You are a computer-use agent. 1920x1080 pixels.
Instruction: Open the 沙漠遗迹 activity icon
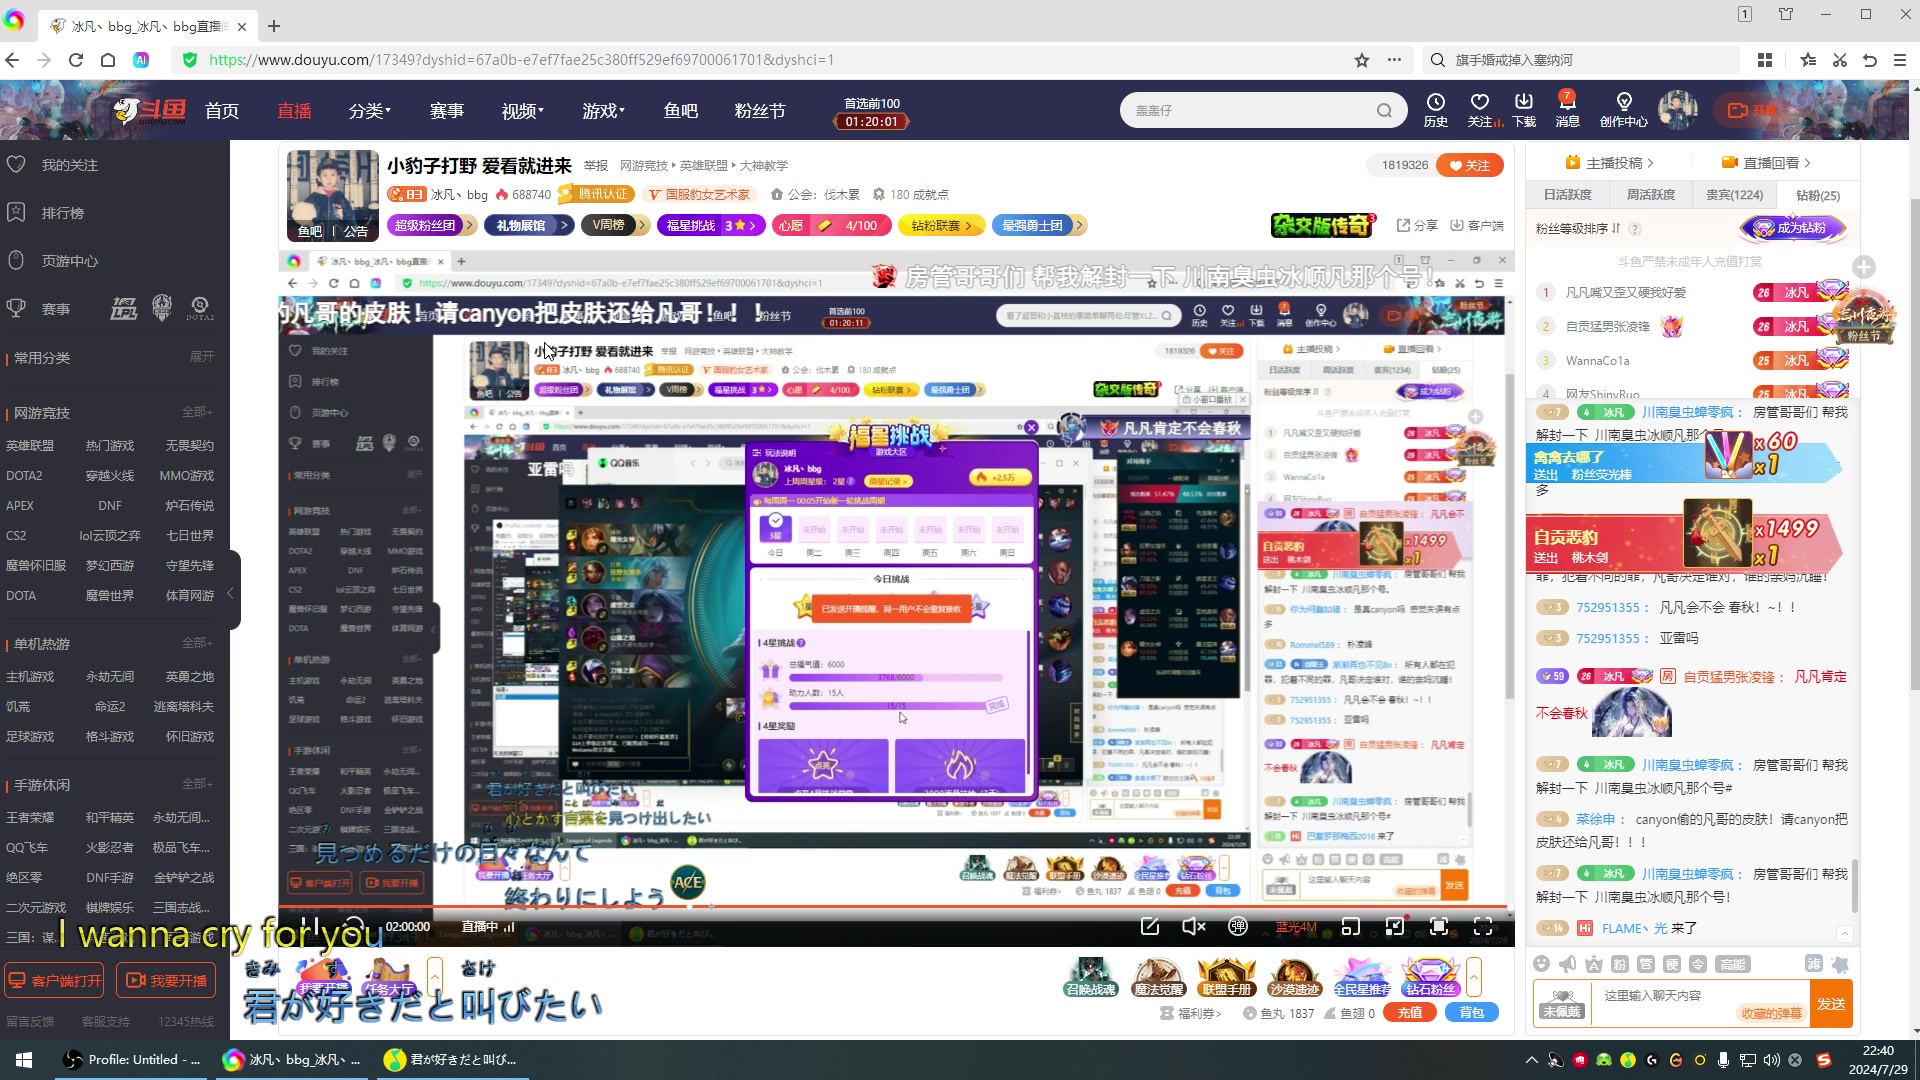1295,977
